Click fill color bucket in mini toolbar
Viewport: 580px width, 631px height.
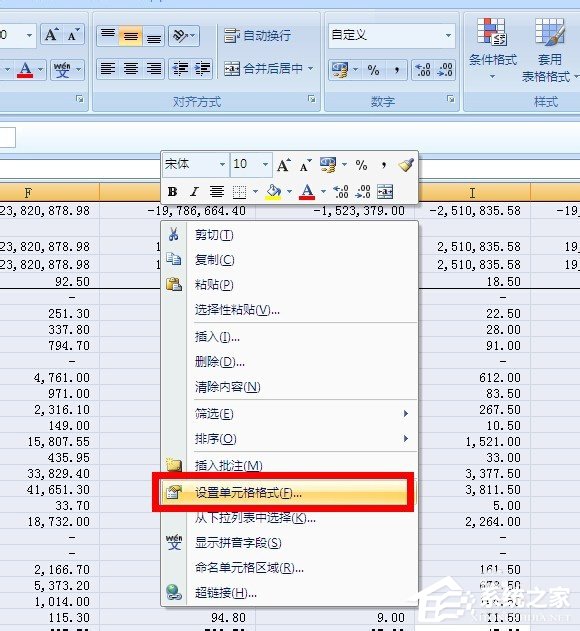pyautogui.click(x=273, y=192)
